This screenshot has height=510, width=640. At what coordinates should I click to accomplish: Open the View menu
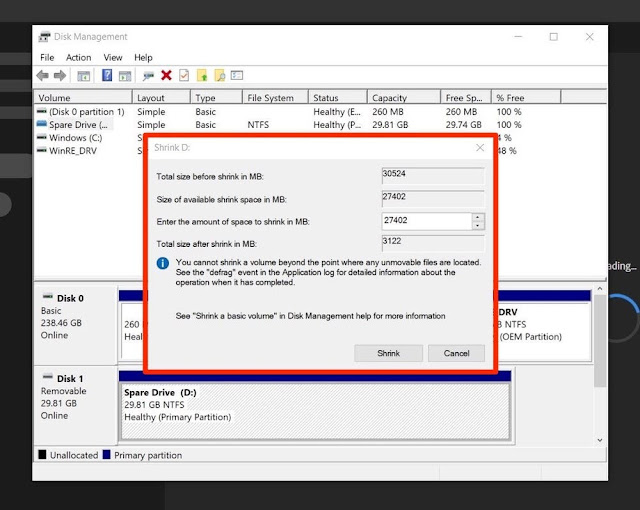pos(113,58)
